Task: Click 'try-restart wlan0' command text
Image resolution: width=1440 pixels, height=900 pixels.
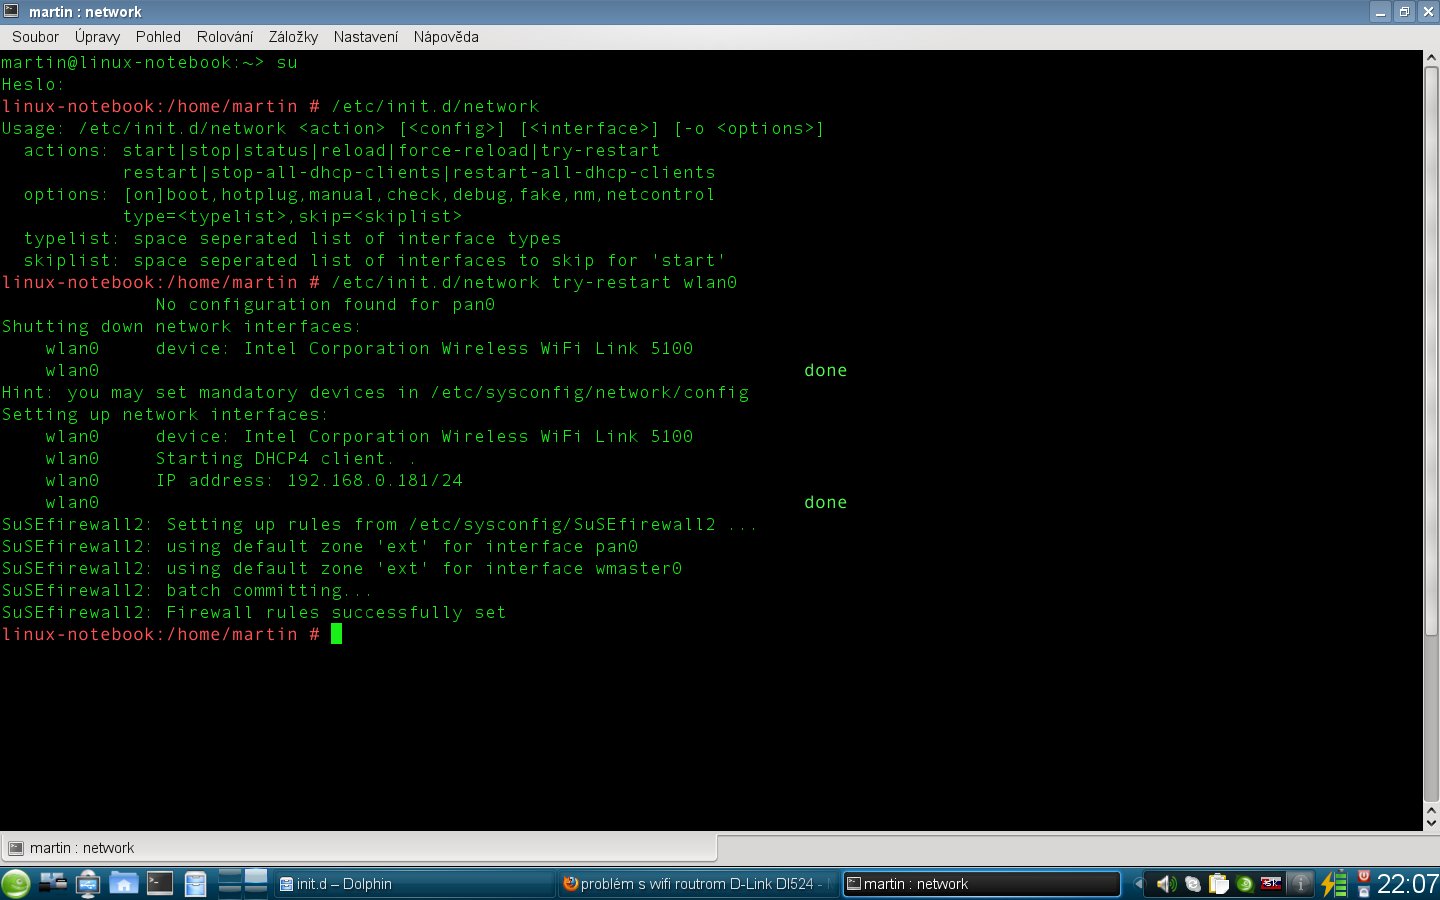Action: coord(644,282)
